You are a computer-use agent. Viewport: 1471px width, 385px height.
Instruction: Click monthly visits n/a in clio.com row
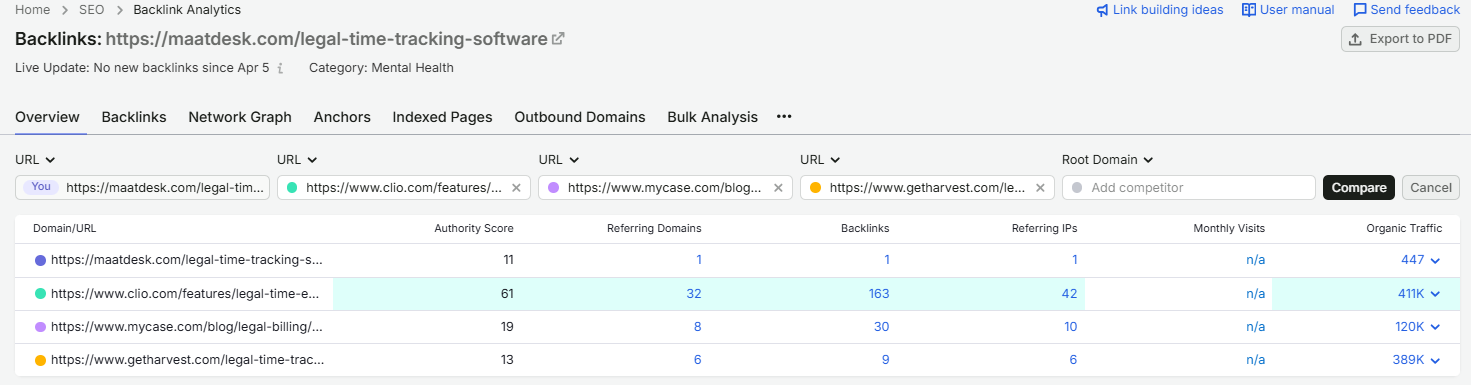1255,294
